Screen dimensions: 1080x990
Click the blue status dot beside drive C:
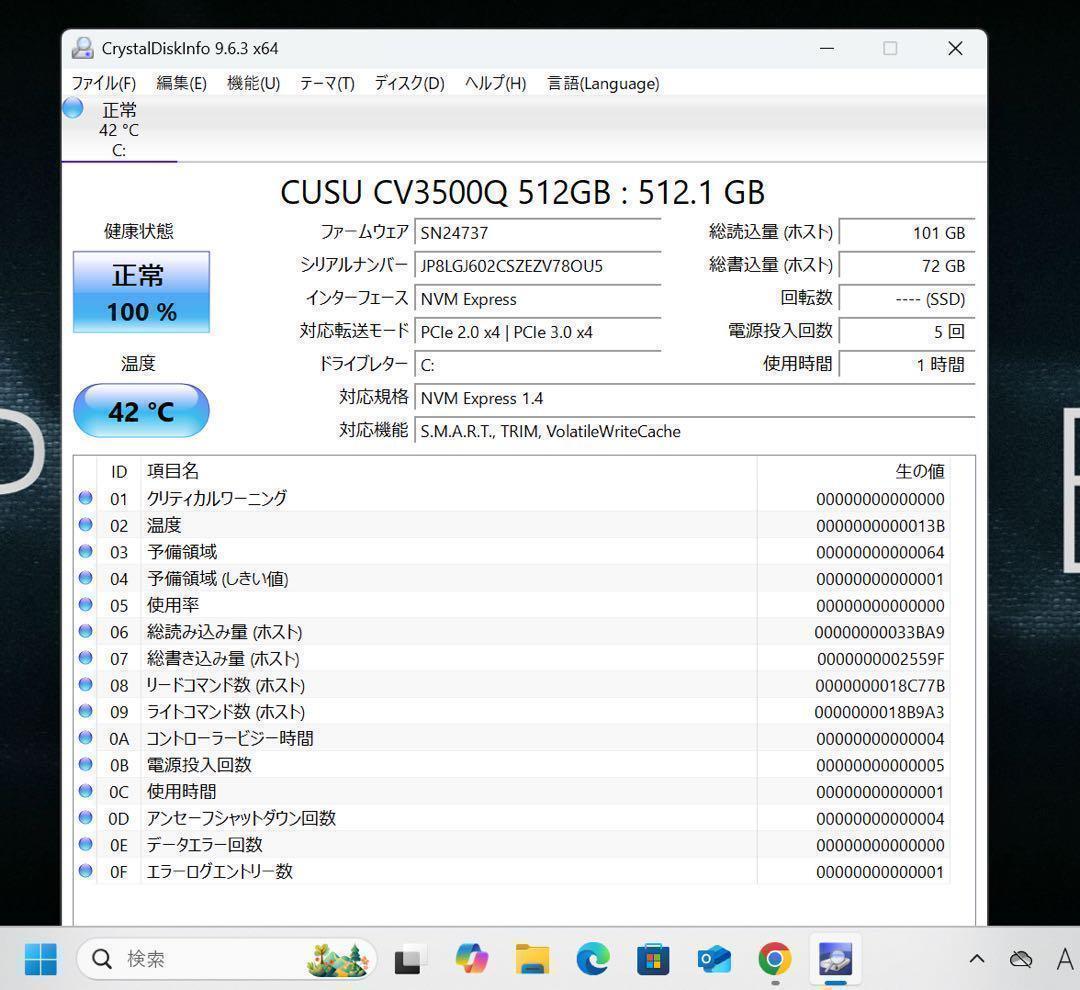73,107
